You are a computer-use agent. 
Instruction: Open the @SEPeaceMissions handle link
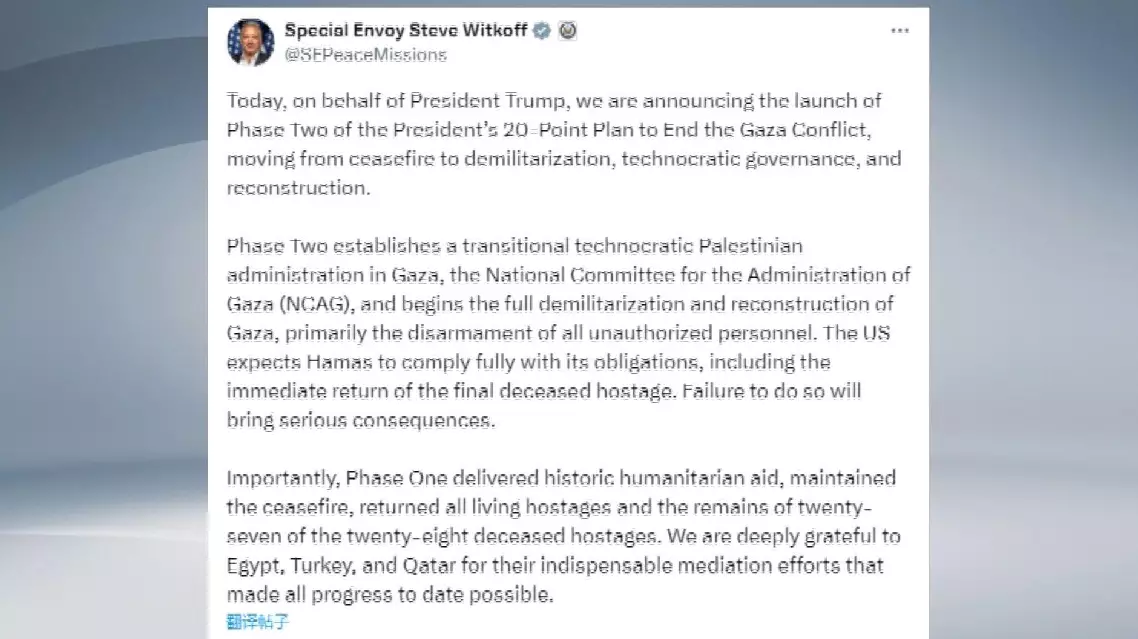coord(365,55)
